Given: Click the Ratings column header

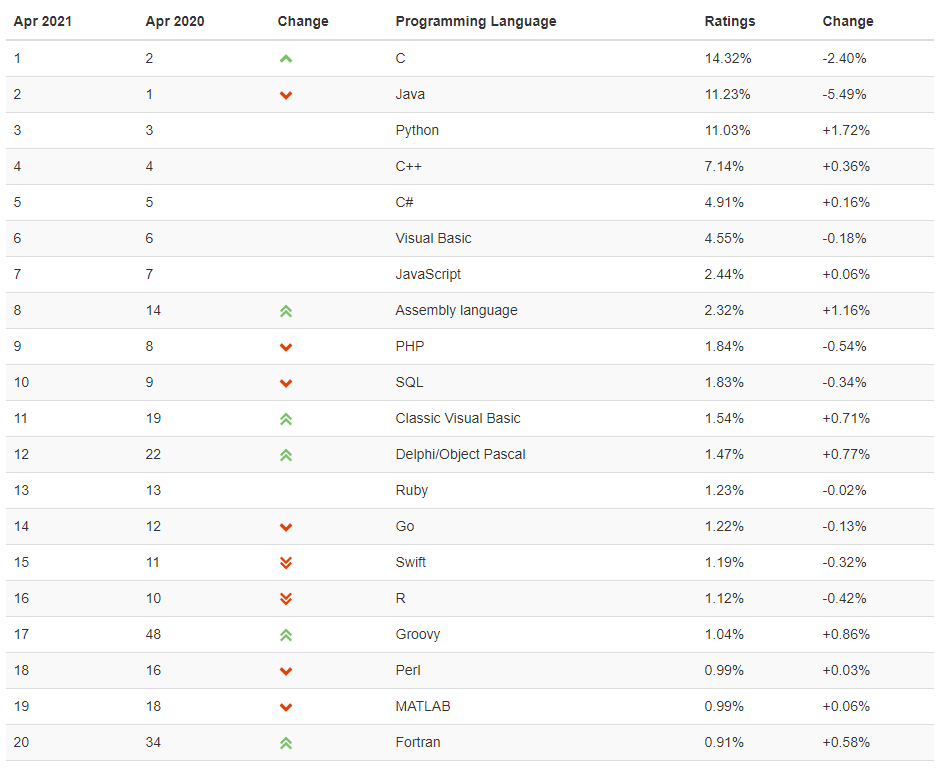Looking at the screenshot, I should coord(730,22).
